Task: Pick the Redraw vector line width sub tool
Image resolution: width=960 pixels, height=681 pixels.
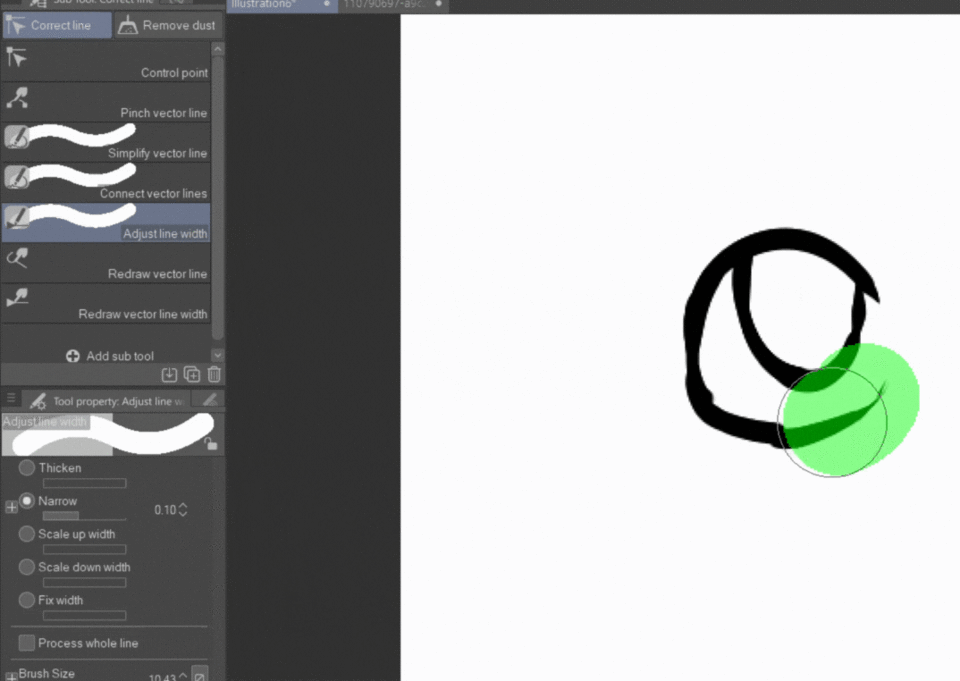Action: tap(106, 303)
